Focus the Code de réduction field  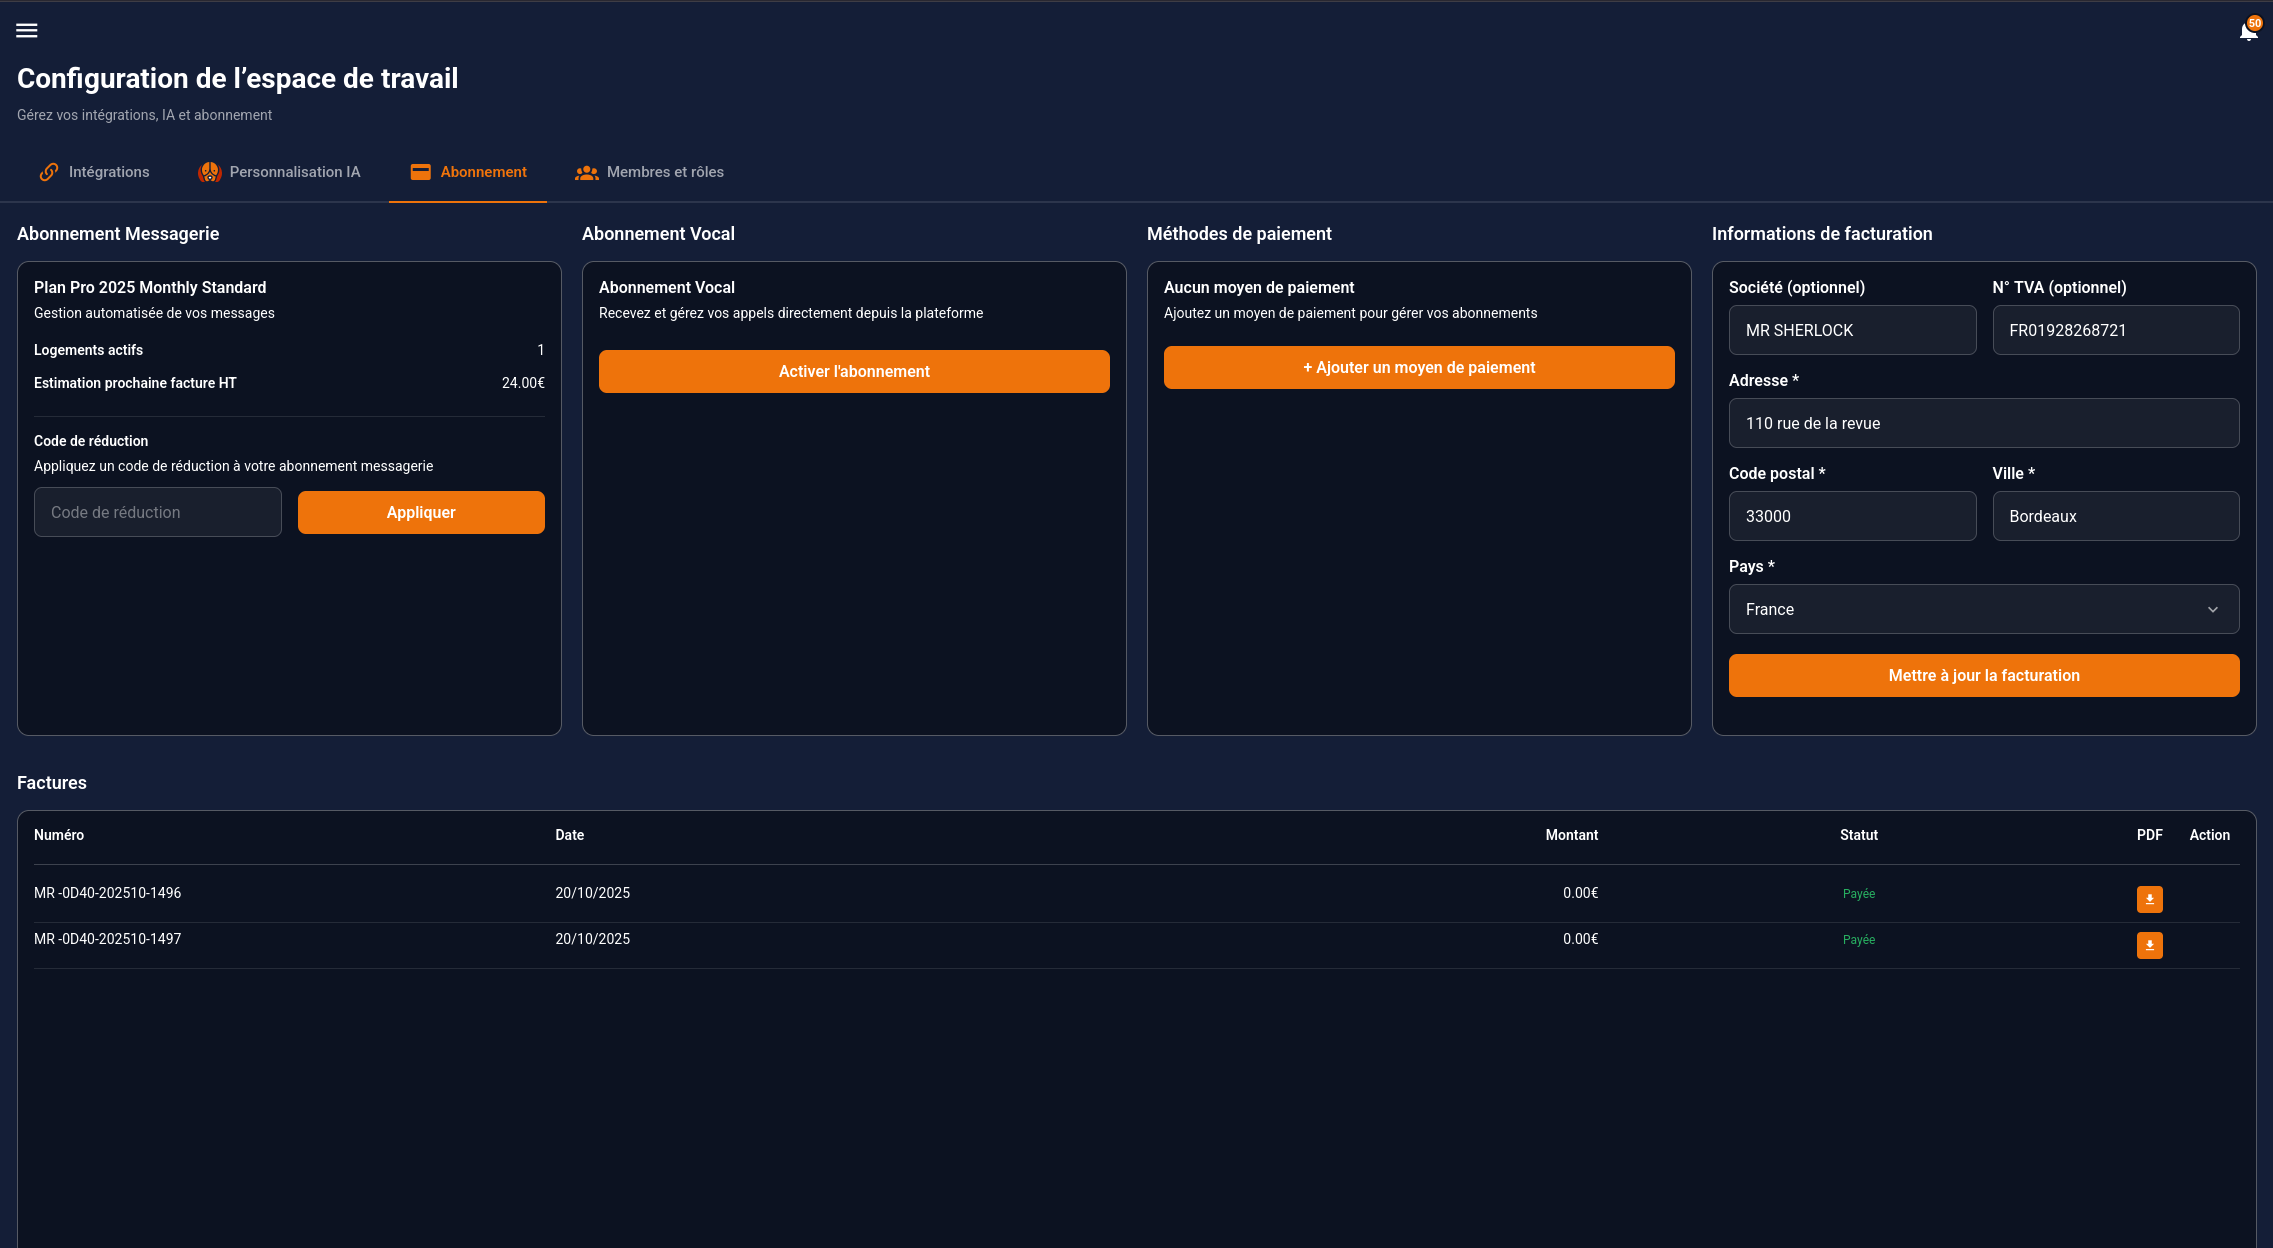(x=158, y=512)
